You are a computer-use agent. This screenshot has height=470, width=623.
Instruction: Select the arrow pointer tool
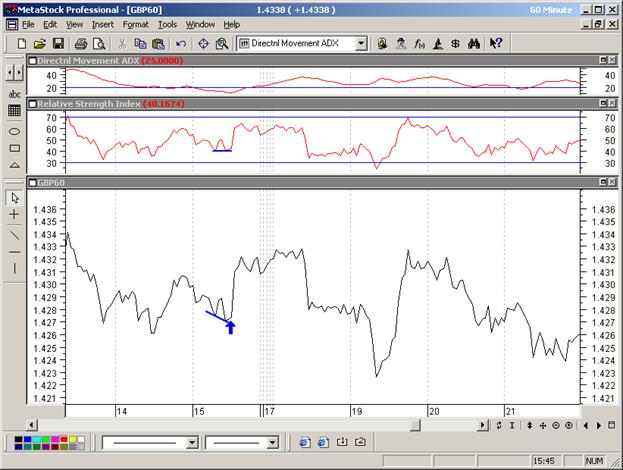[15, 197]
